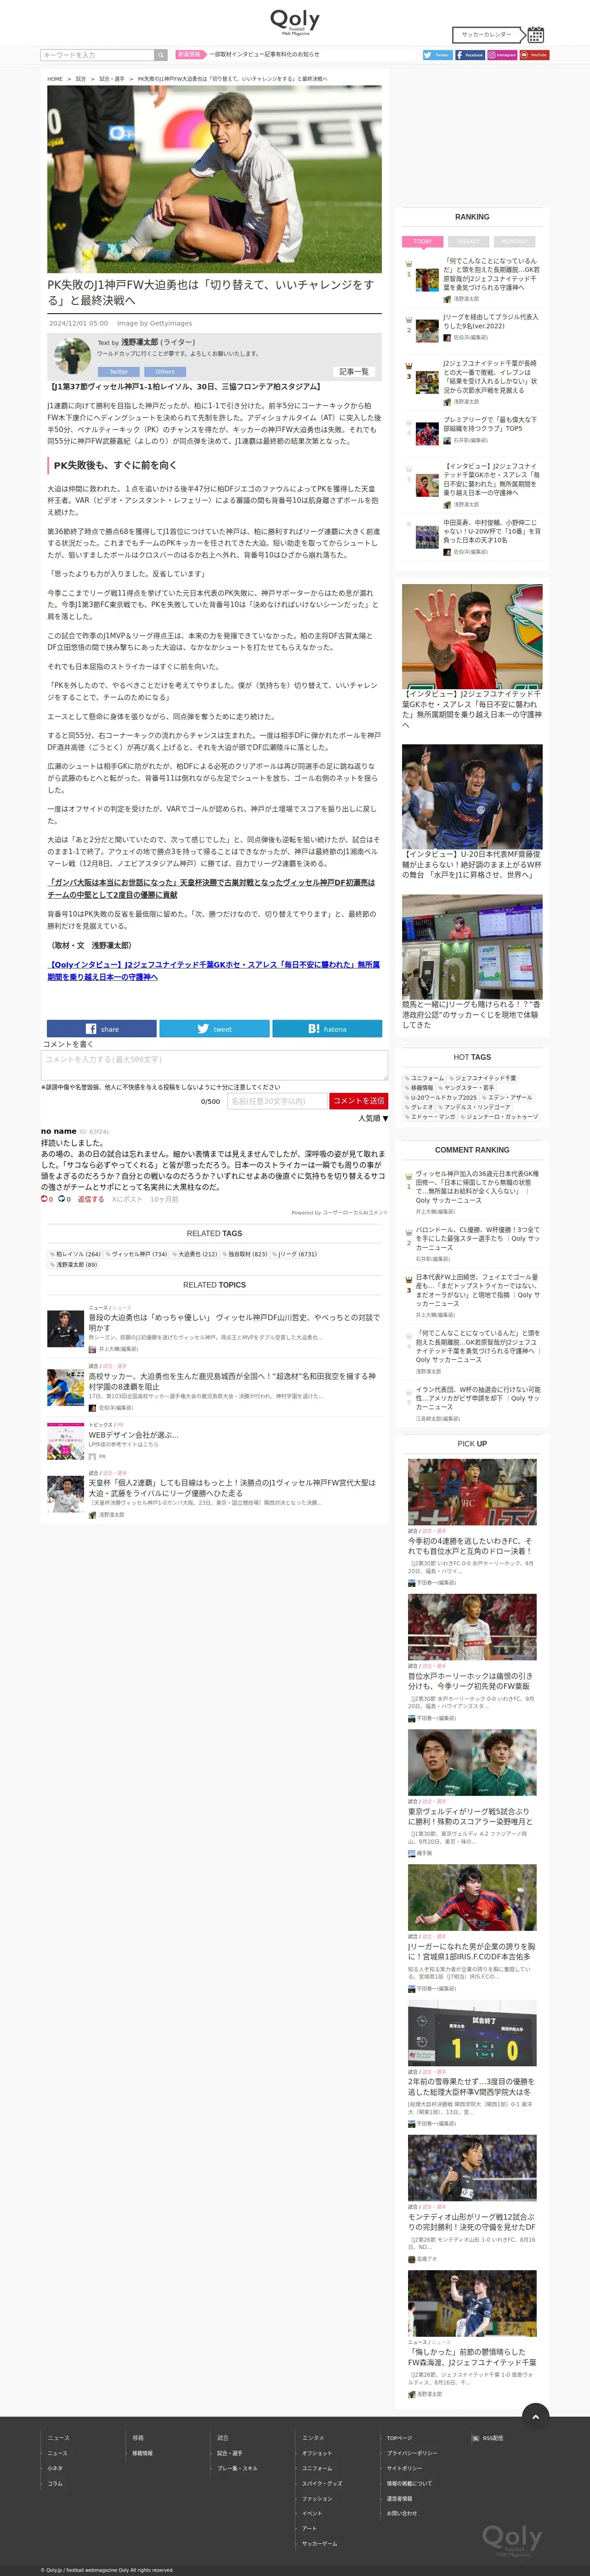The height and width of the screenshot is (2576, 590).
Task: Open footer プライバシーポリシー link
Action: 412,2453
